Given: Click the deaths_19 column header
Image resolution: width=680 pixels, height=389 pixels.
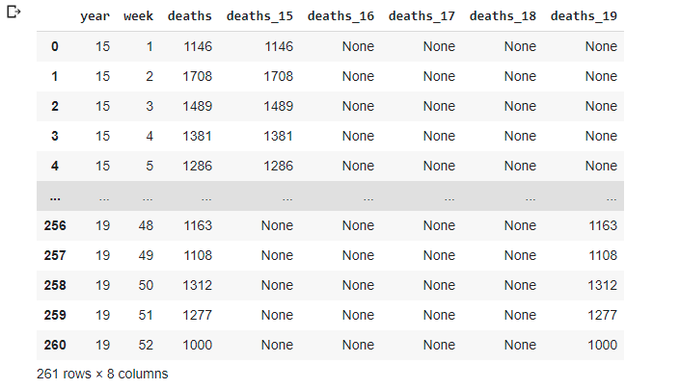Looking at the screenshot, I should 584,16.
